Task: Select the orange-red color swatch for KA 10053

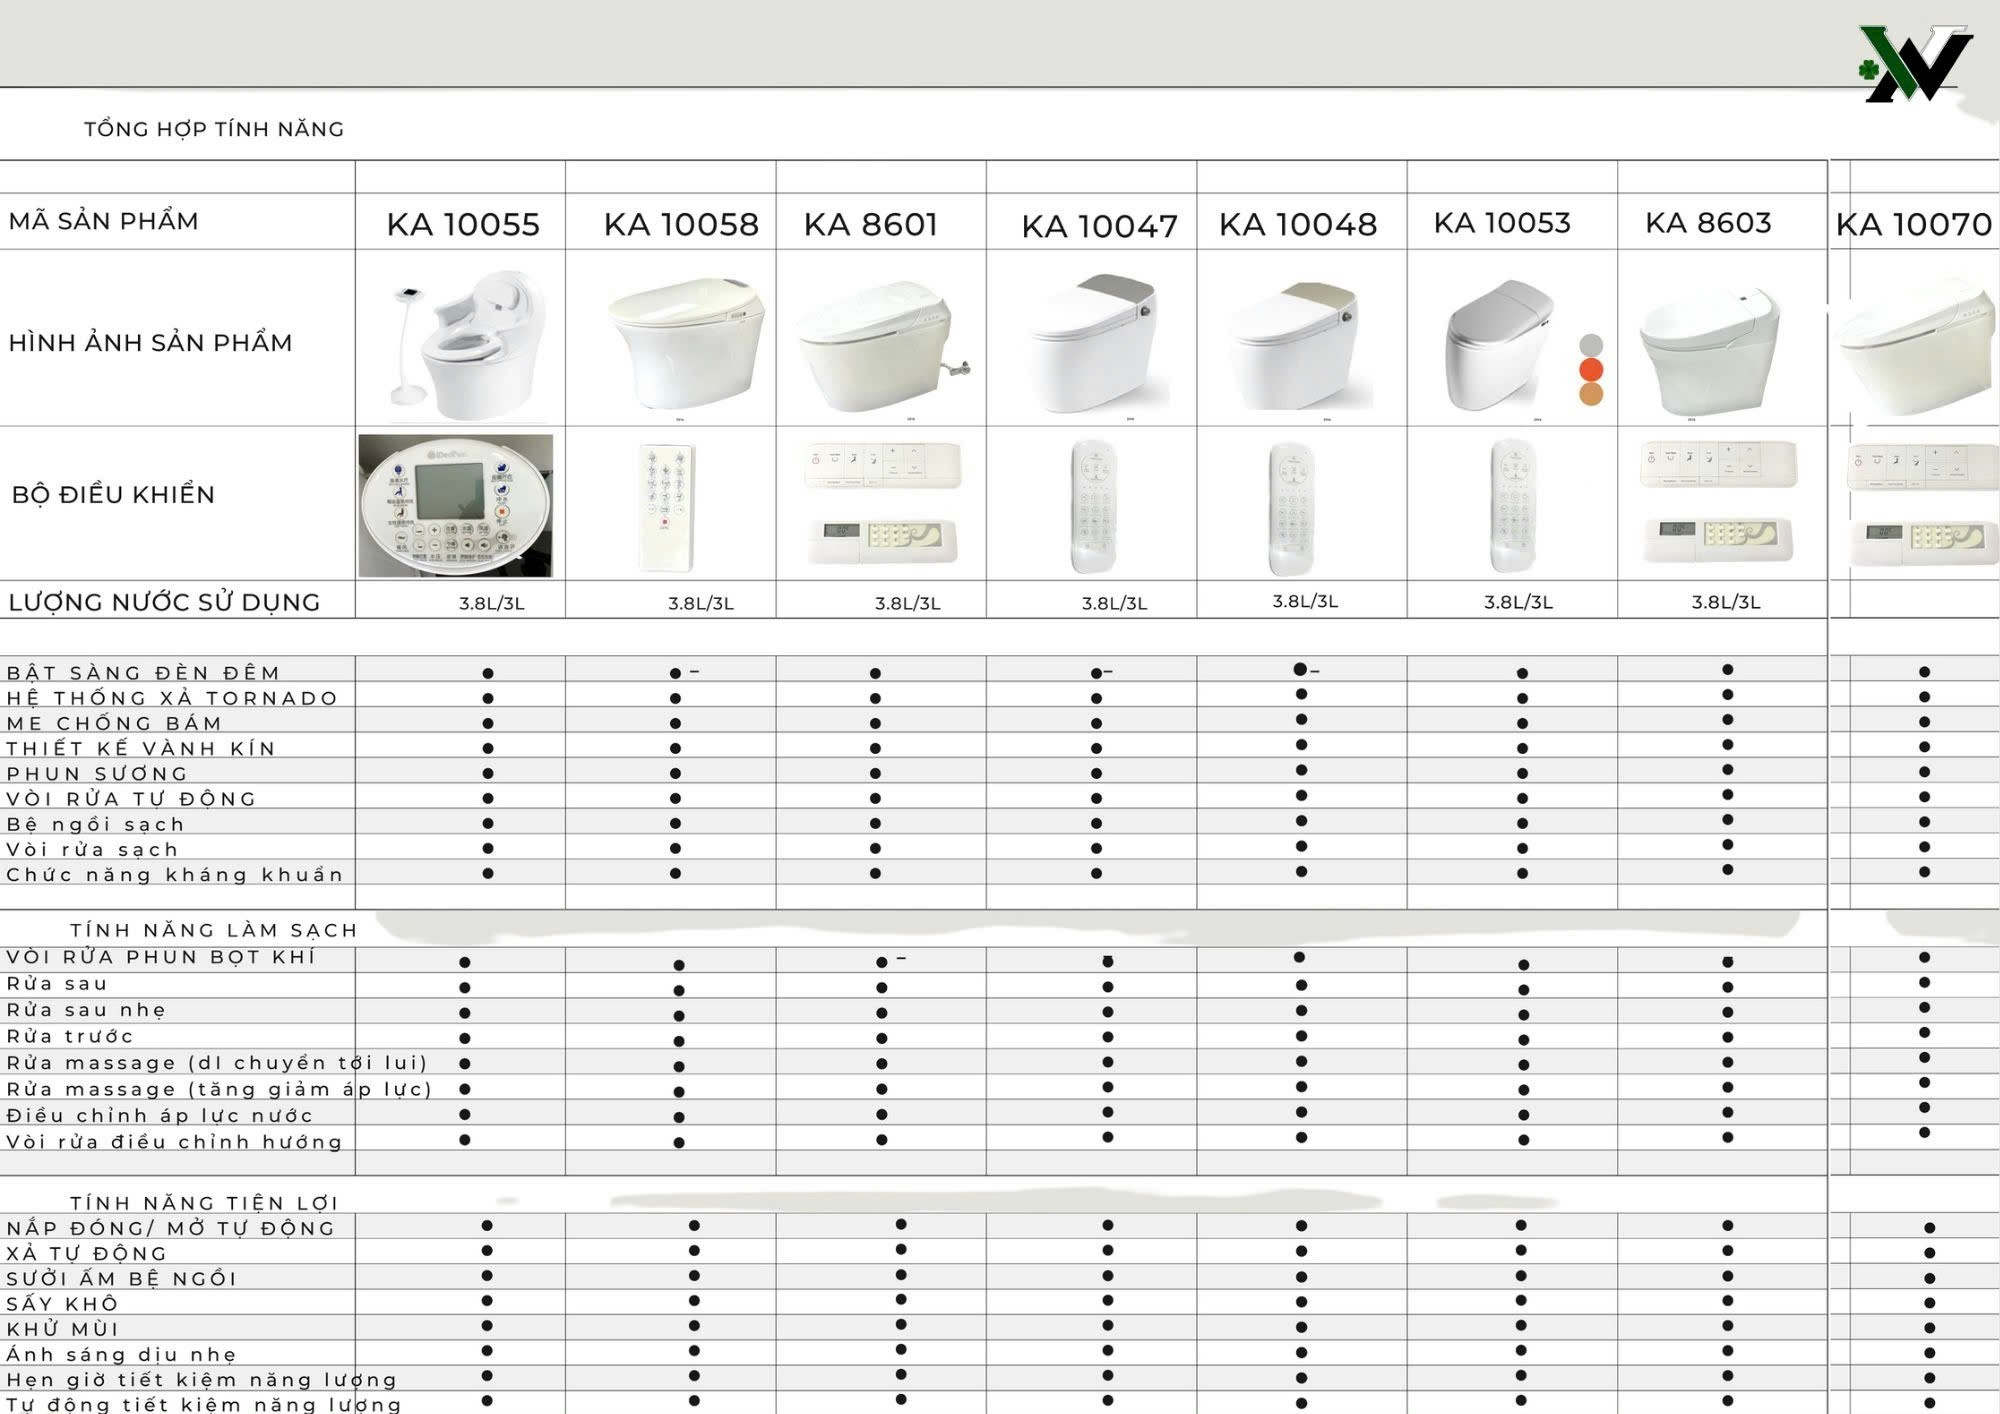Action: pos(1591,369)
